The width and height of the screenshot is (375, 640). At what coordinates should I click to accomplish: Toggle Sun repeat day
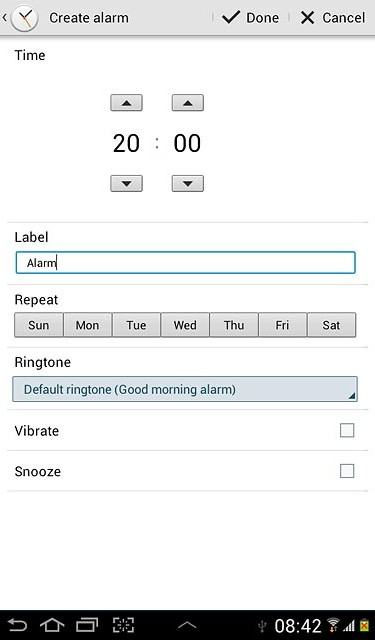pos(39,325)
